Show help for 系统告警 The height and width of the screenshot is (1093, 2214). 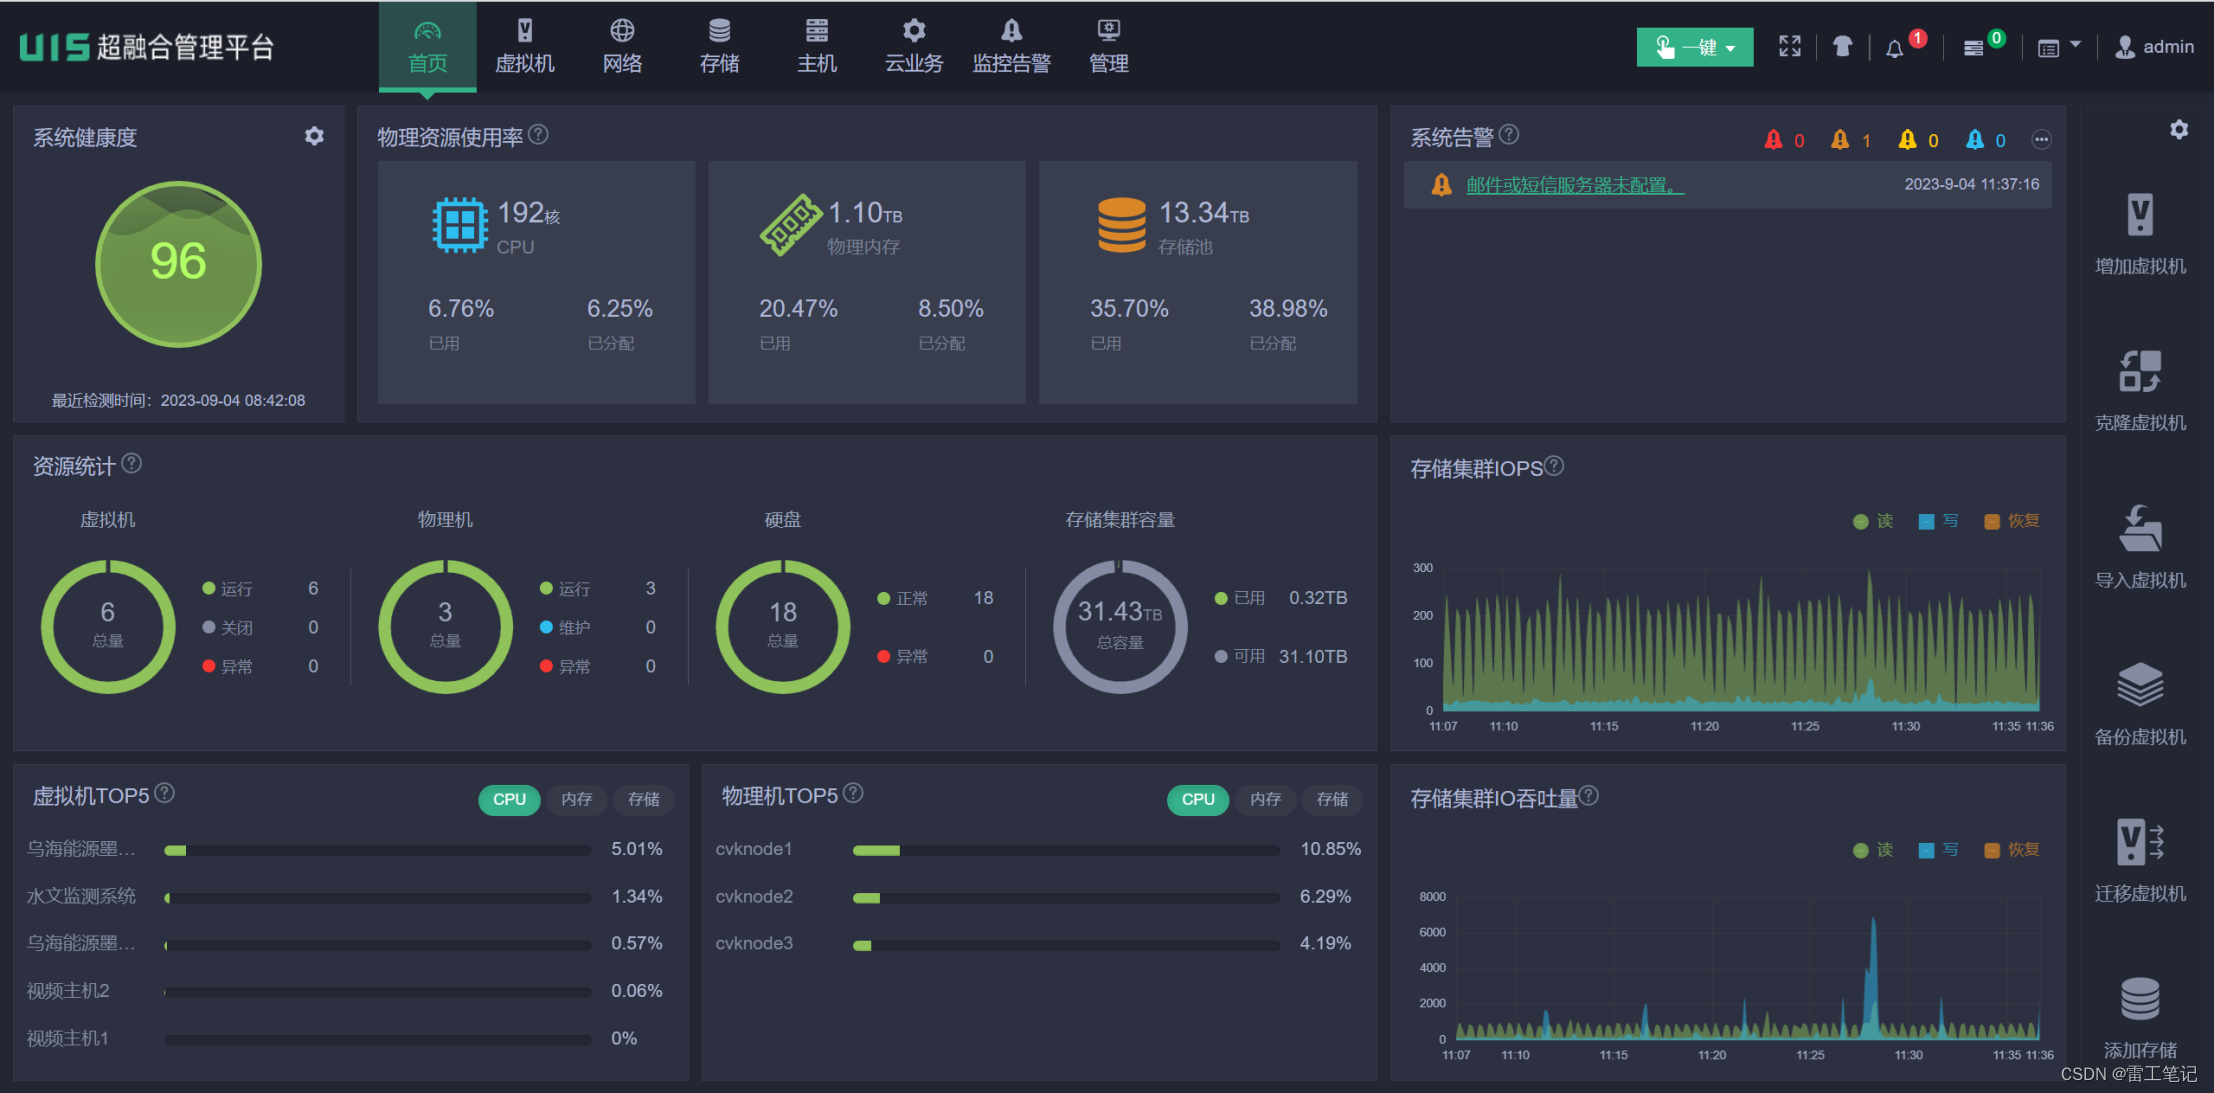click(x=1509, y=134)
